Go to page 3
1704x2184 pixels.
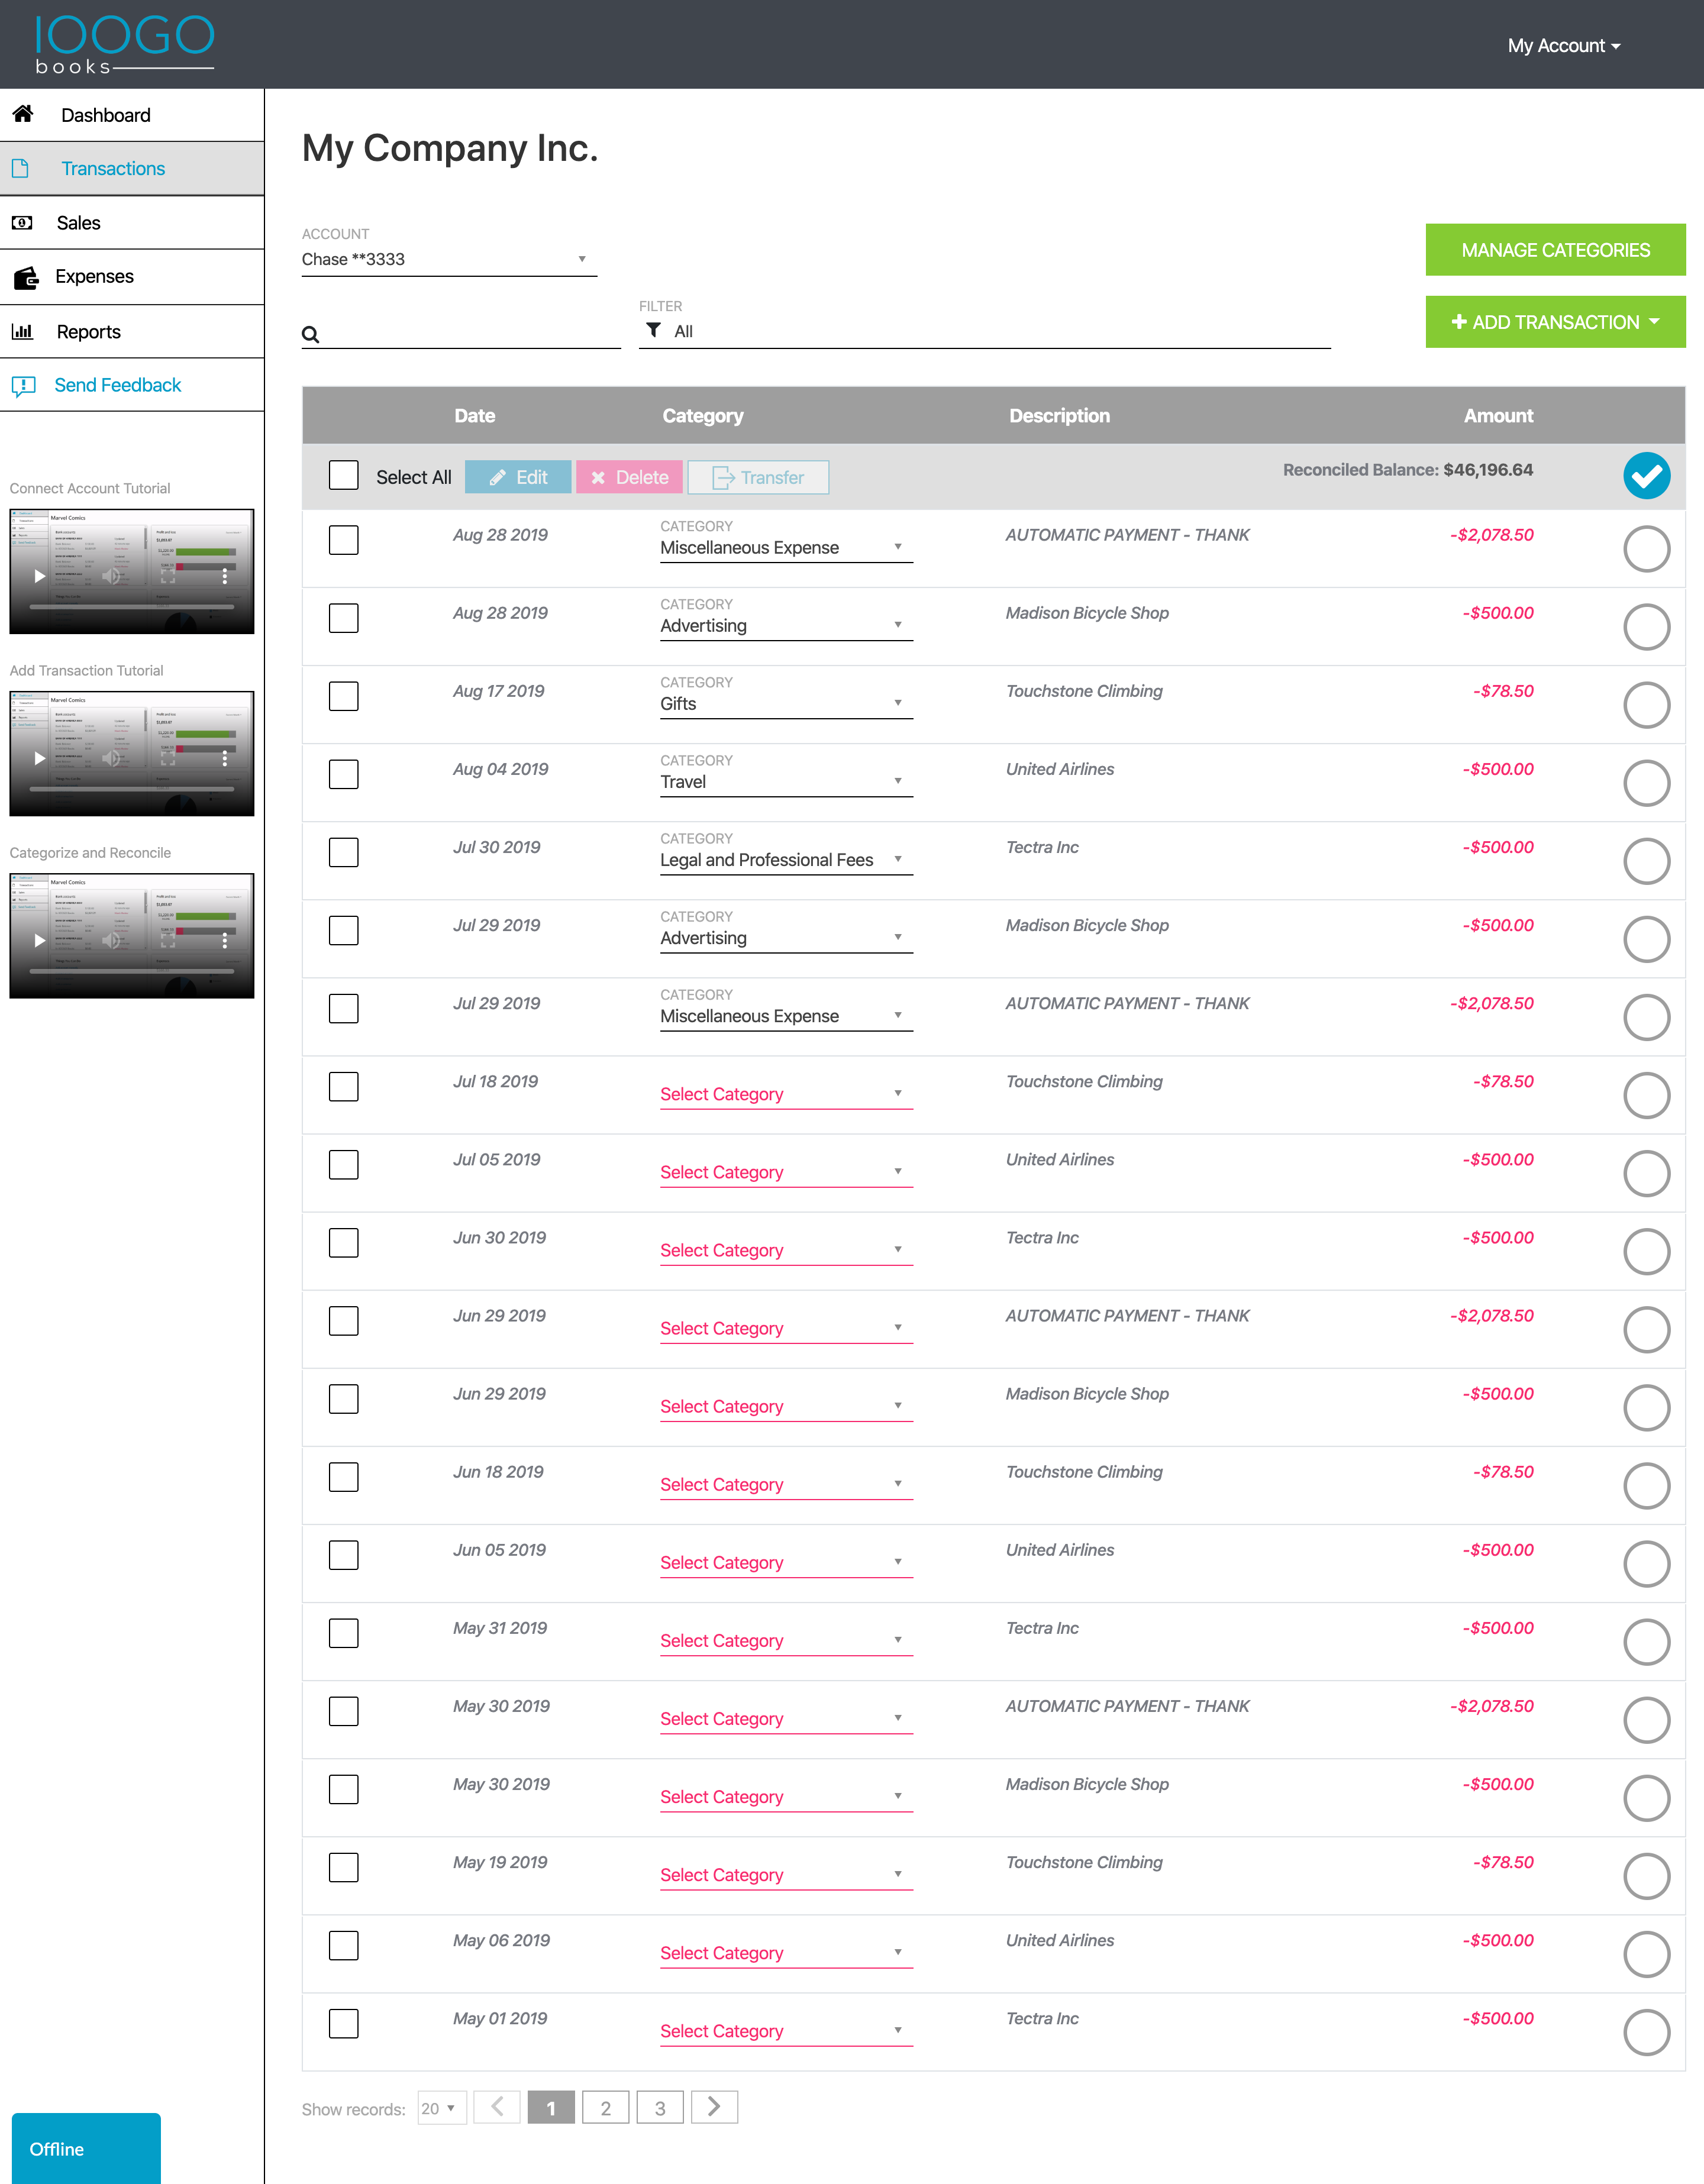pyautogui.click(x=660, y=2107)
